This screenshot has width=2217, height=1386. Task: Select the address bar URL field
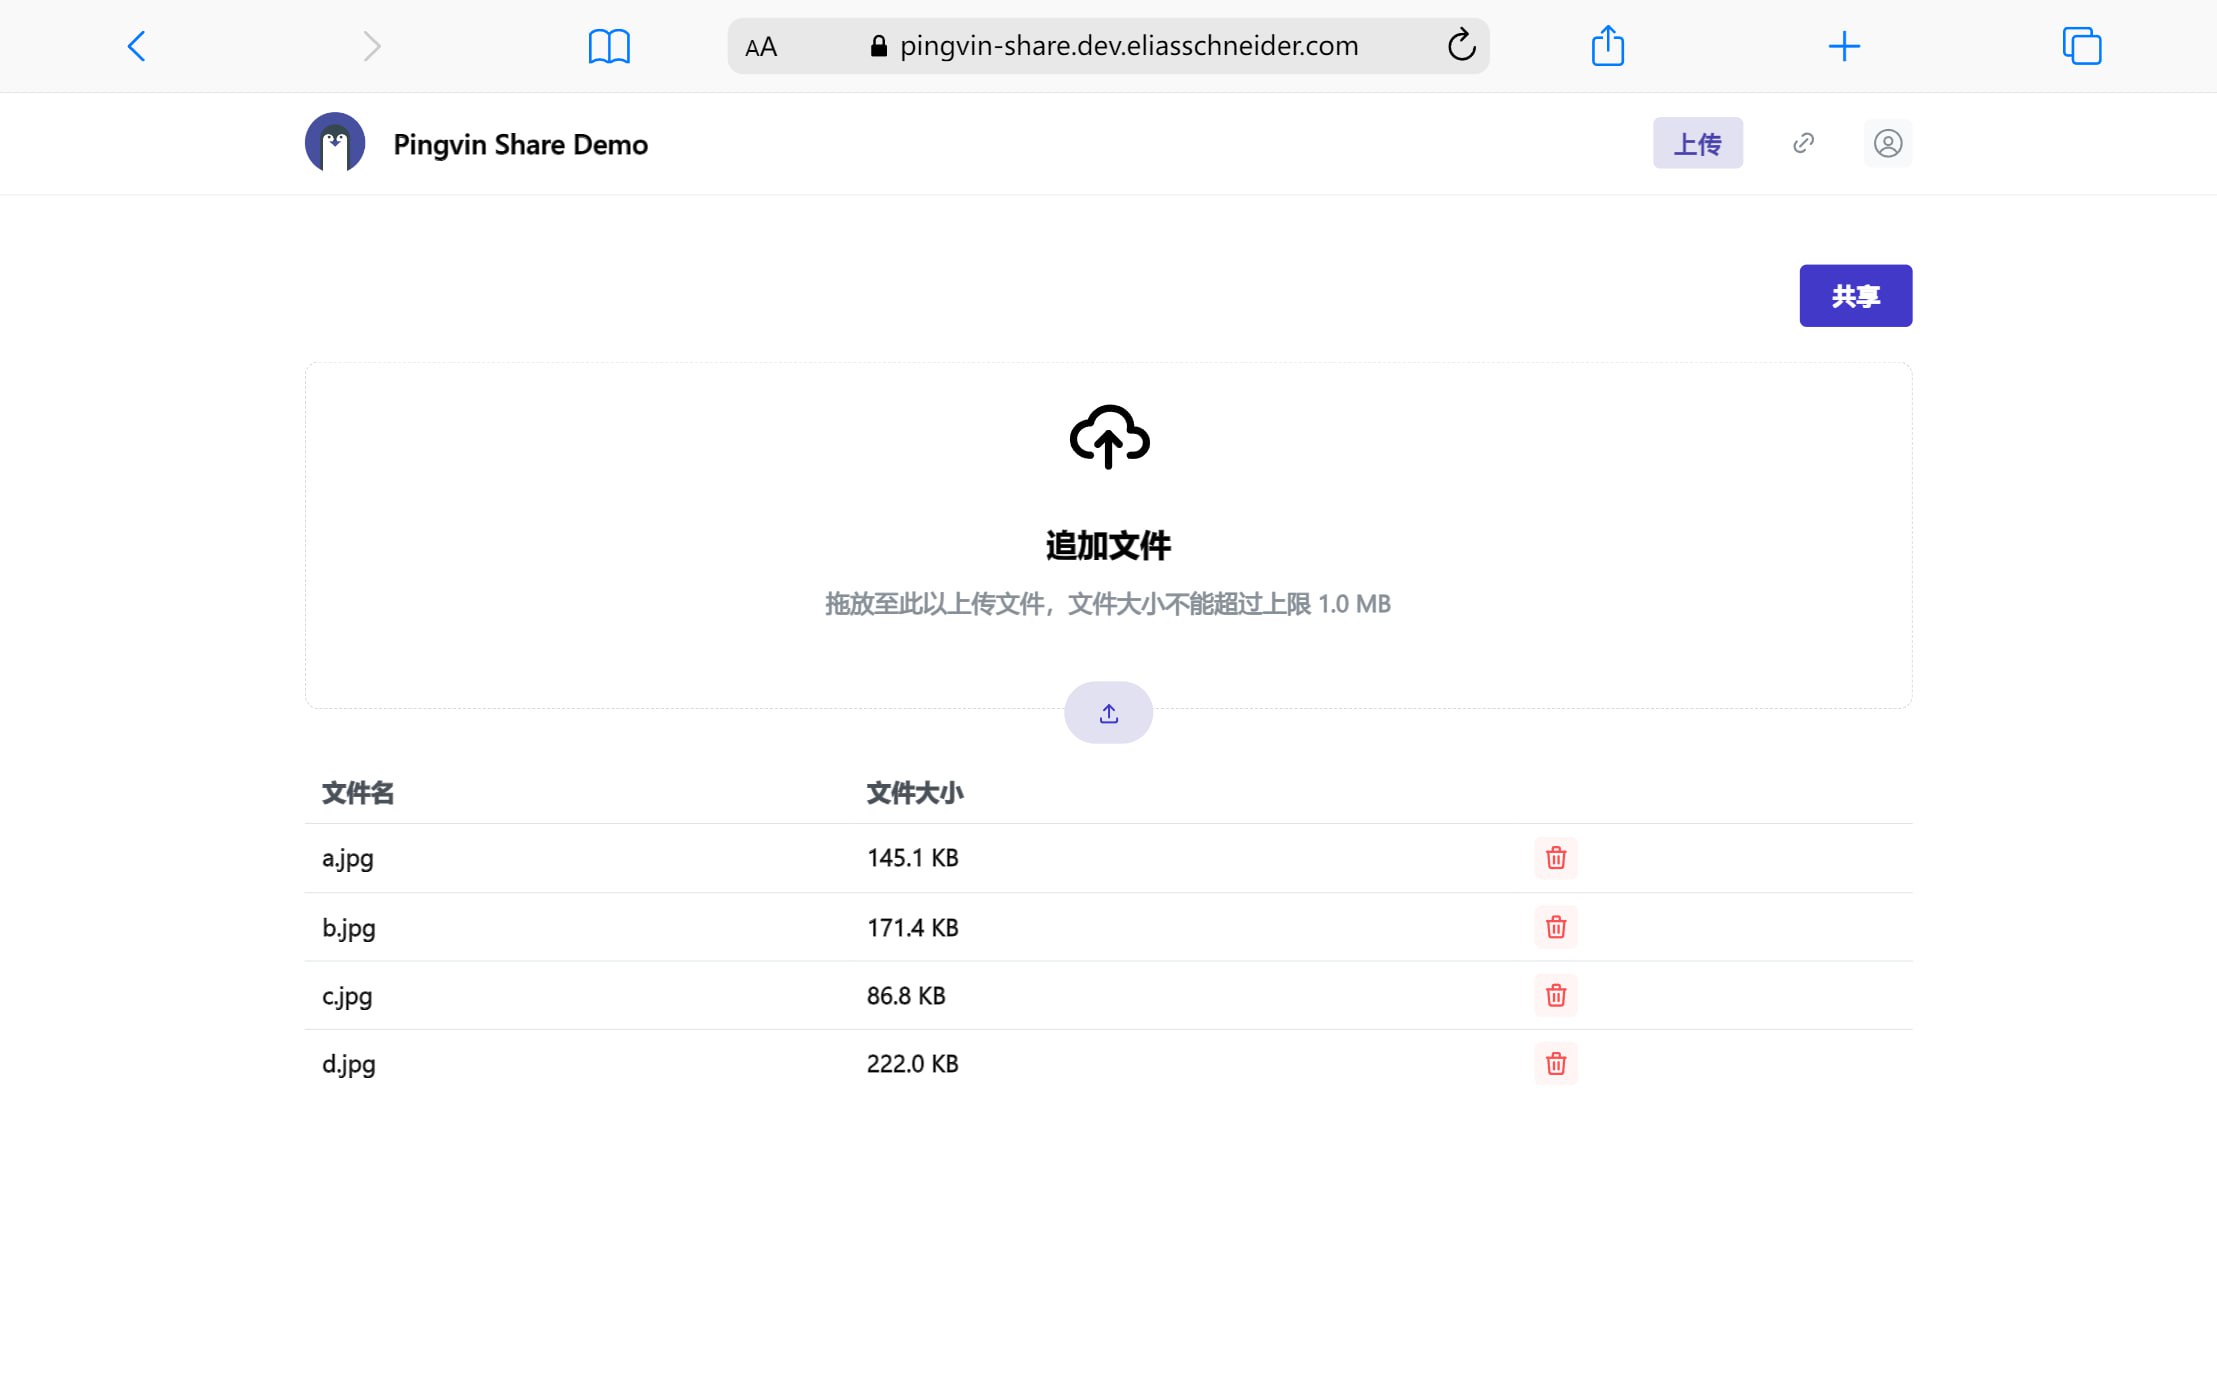click(1108, 46)
